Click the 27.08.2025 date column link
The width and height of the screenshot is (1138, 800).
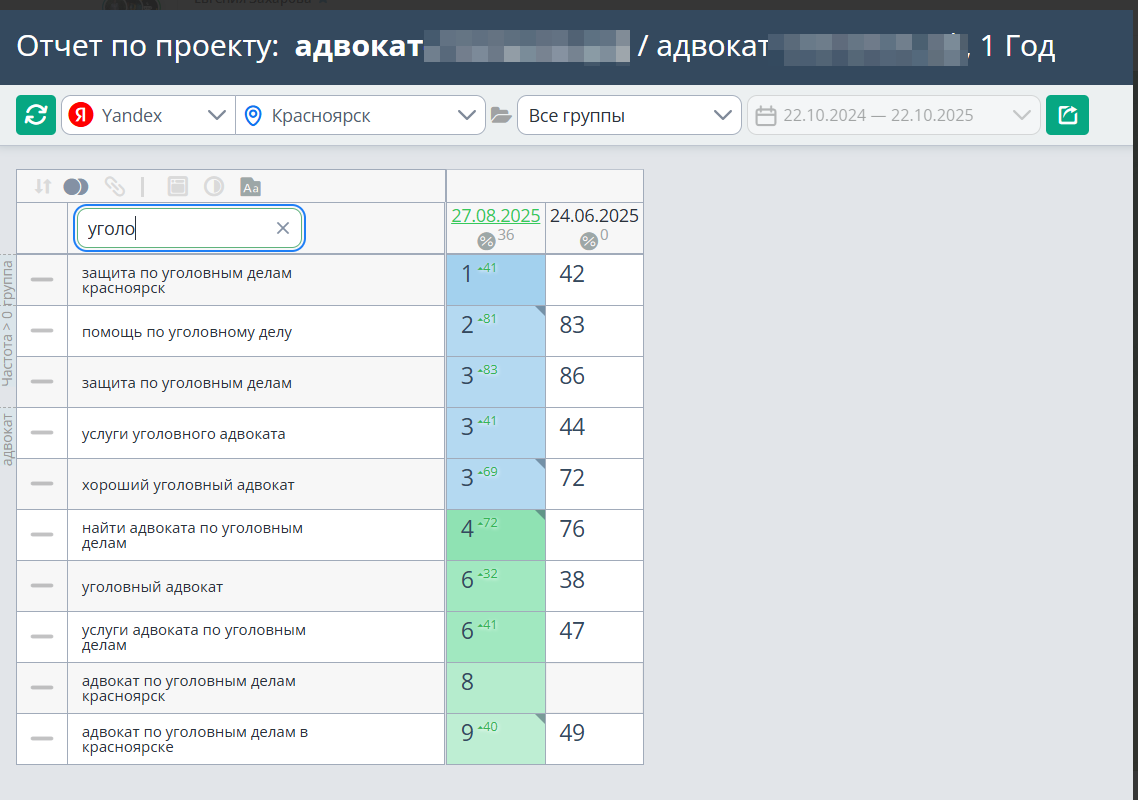point(495,216)
